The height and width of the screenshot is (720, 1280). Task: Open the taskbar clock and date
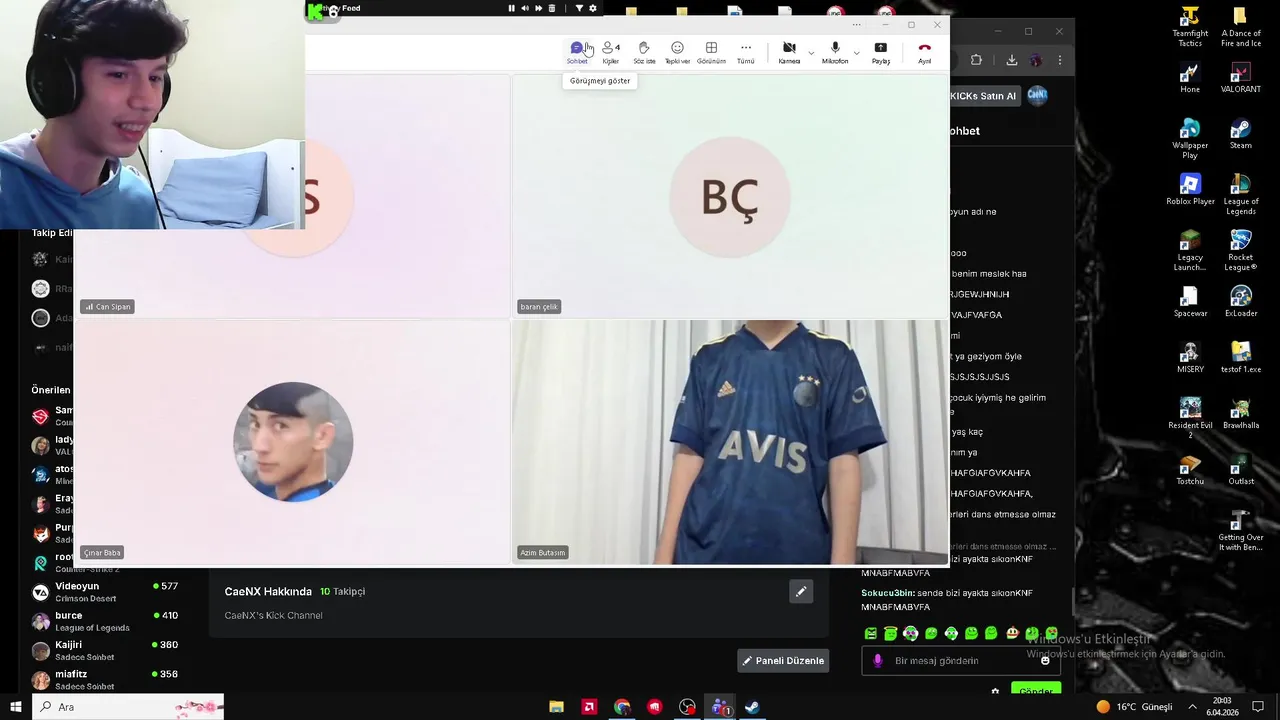tap(1222, 707)
